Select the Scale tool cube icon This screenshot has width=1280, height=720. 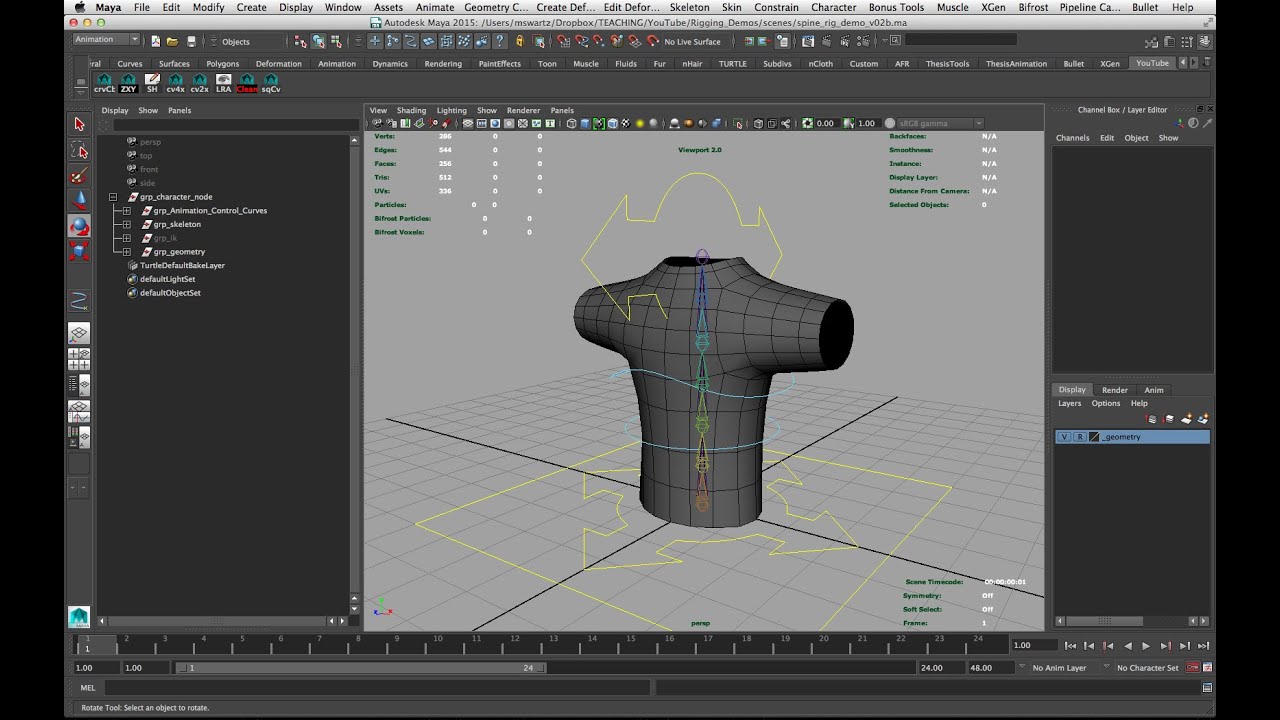(x=79, y=251)
